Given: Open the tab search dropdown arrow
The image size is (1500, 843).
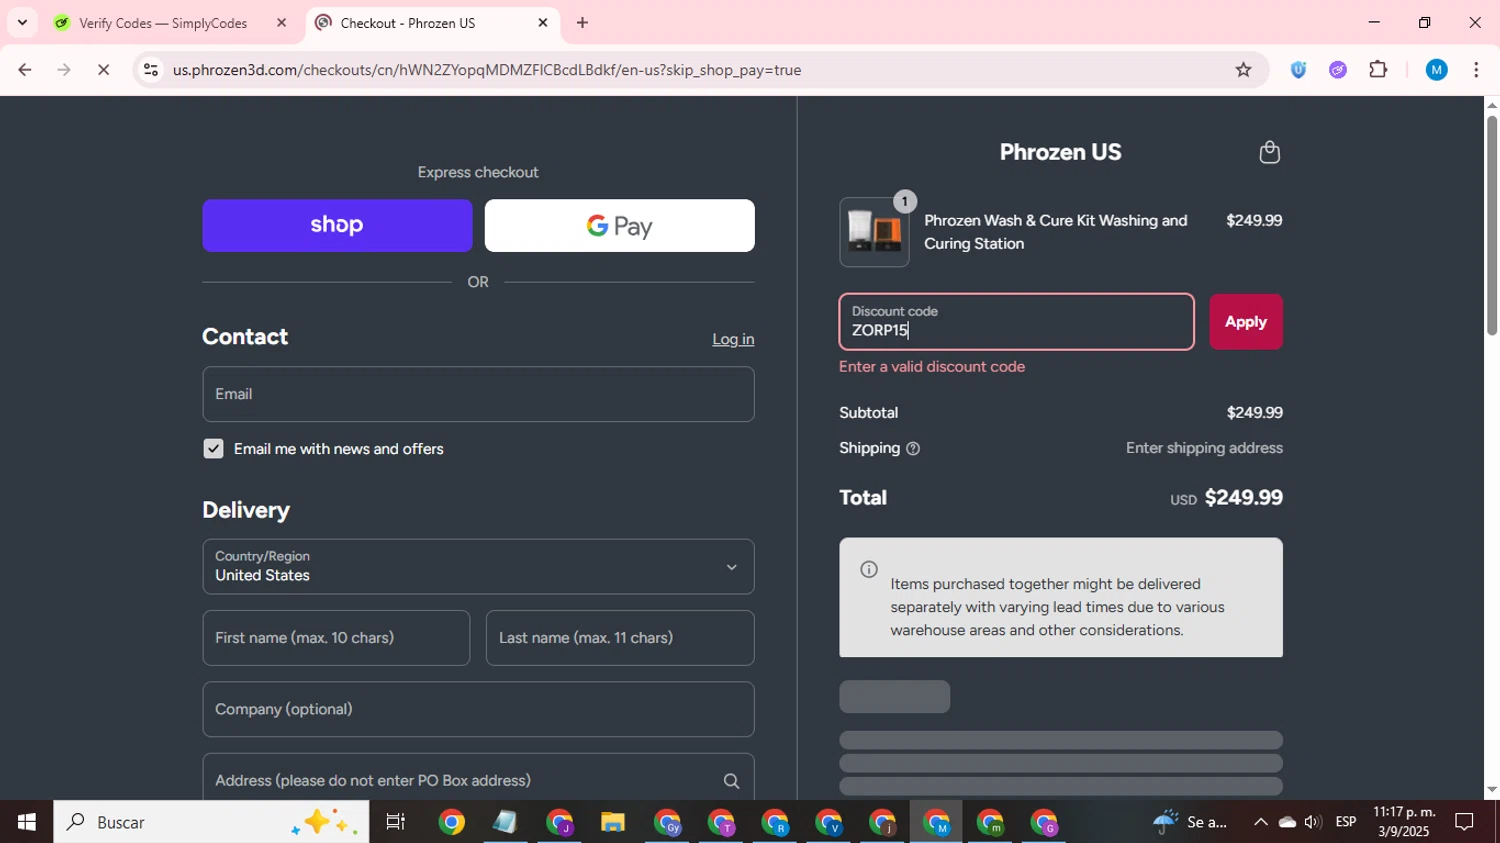Looking at the screenshot, I should click(22, 22).
